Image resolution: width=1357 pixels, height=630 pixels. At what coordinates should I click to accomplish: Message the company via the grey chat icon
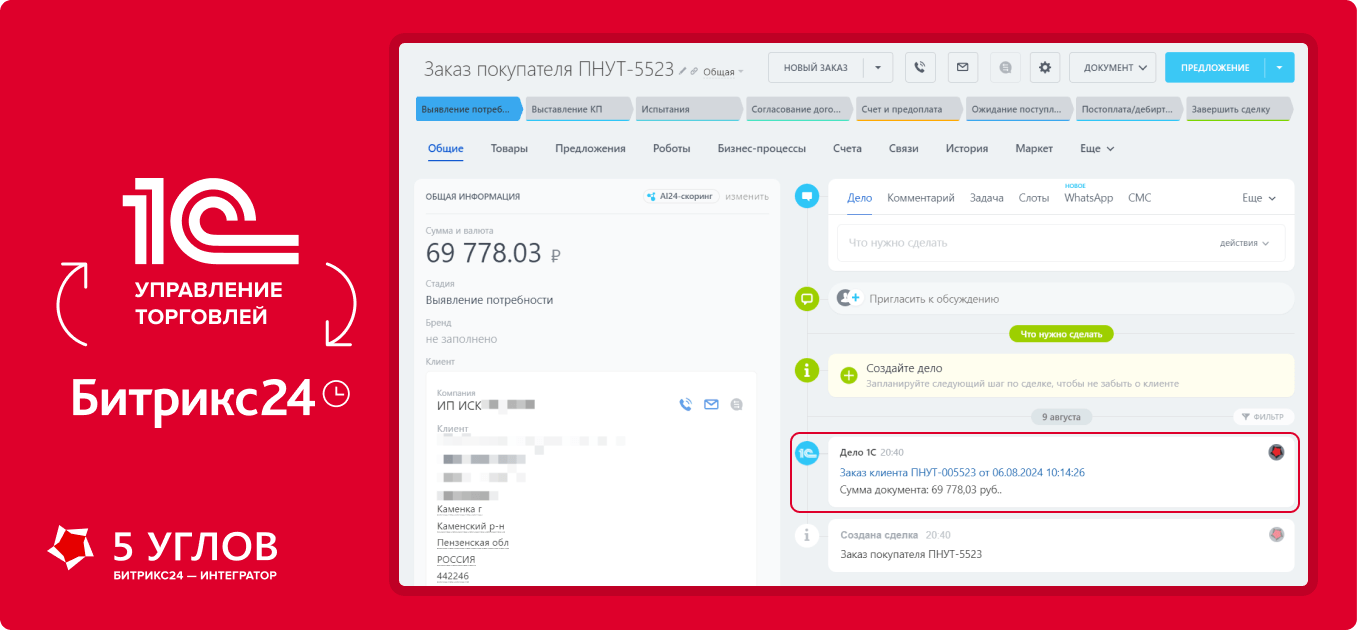[737, 405]
